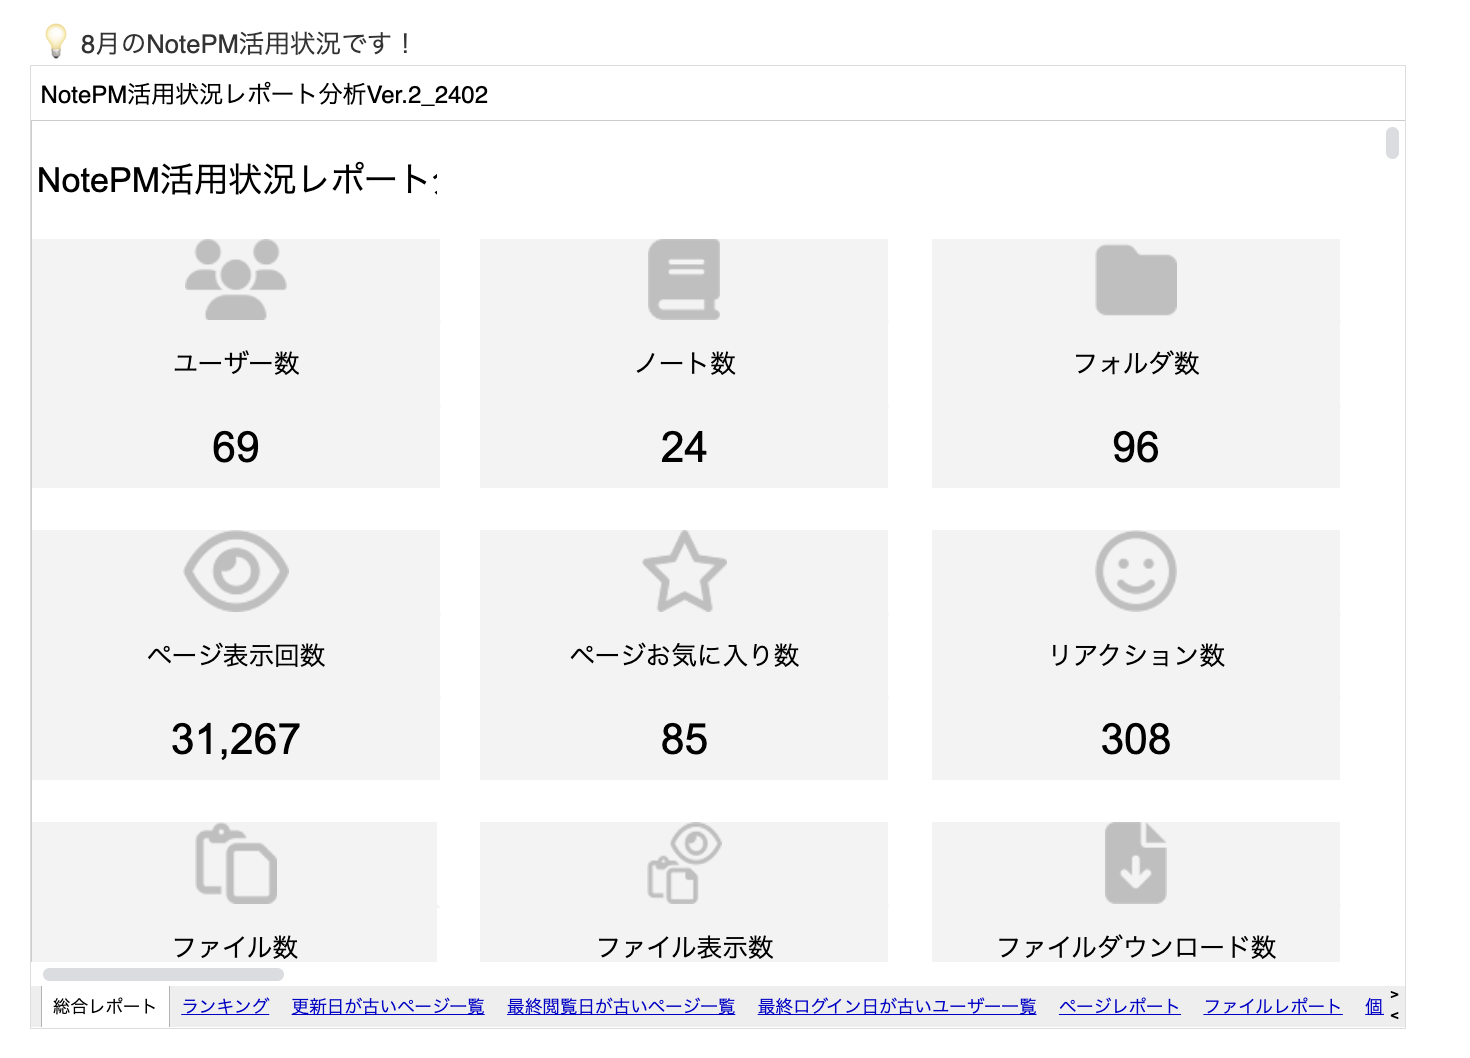Viewport: 1470px width, 1058px height.
Task: Click the smiley icon above リアクション数
Action: pyautogui.click(x=1136, y=571)
